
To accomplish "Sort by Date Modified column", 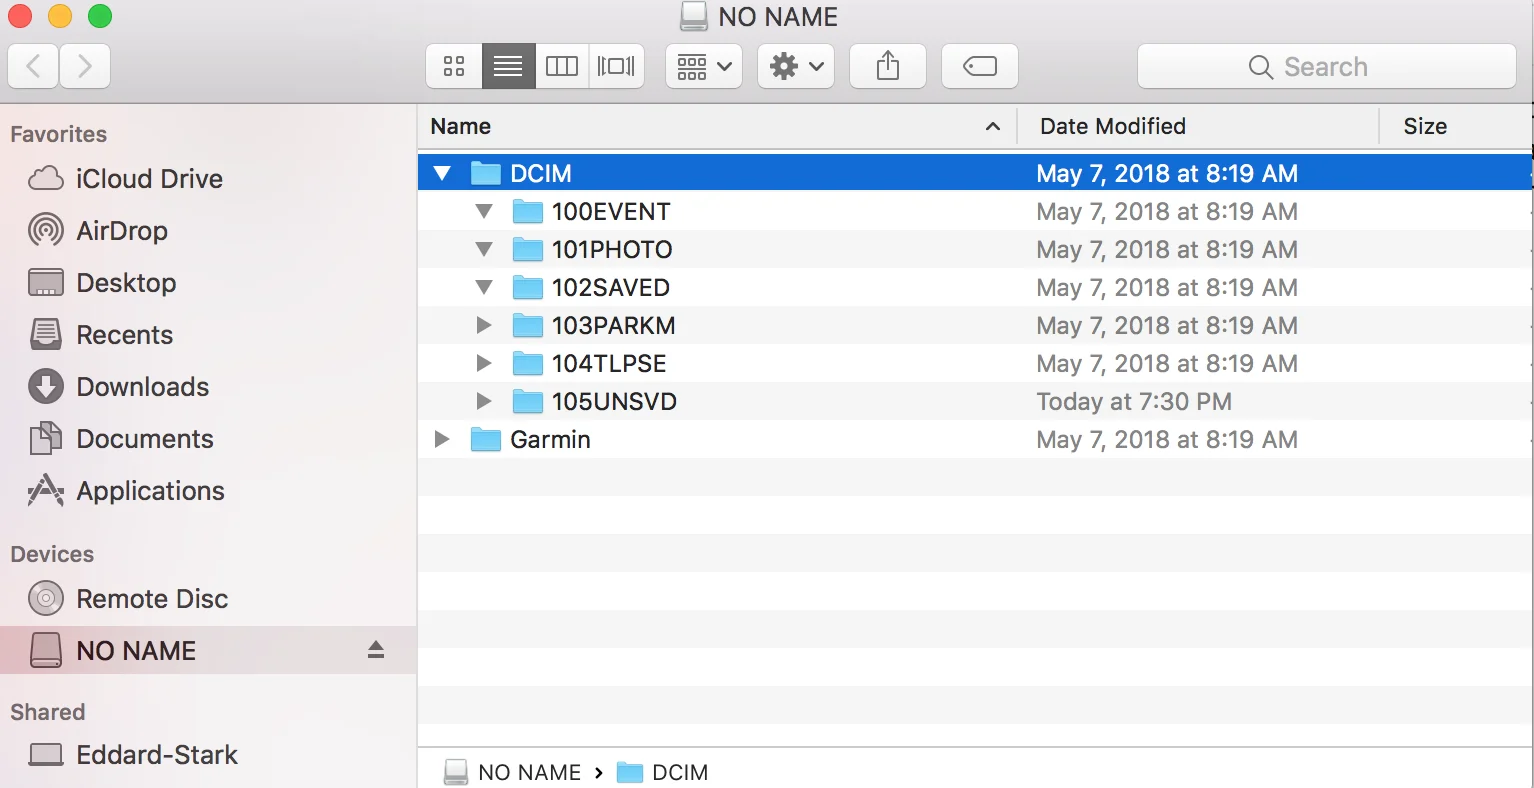I will click(x=1112, y=127).
